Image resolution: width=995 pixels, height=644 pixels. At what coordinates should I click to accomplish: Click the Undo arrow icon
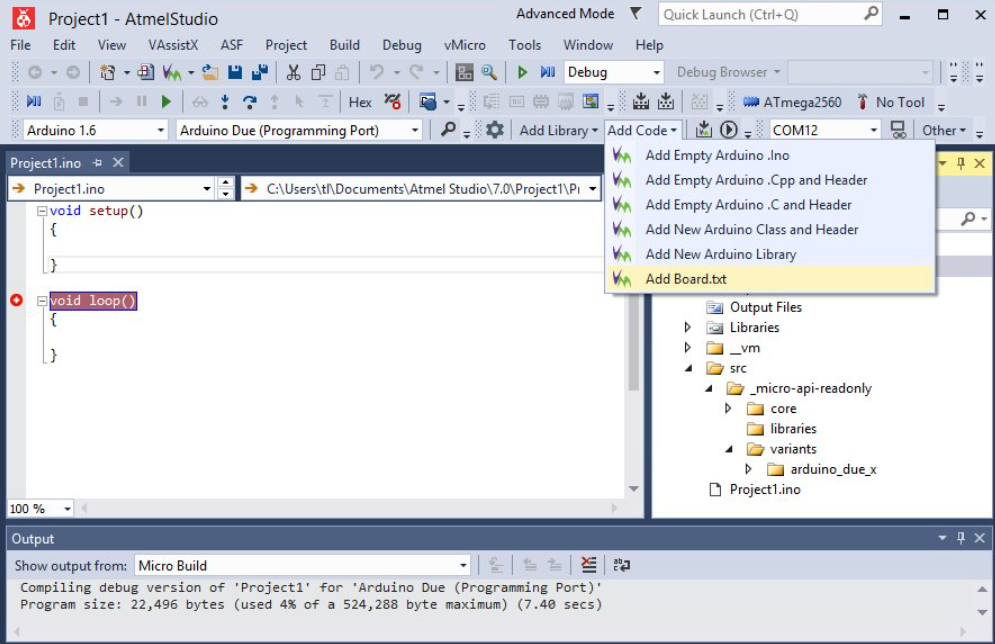click(x=377, y=72)
